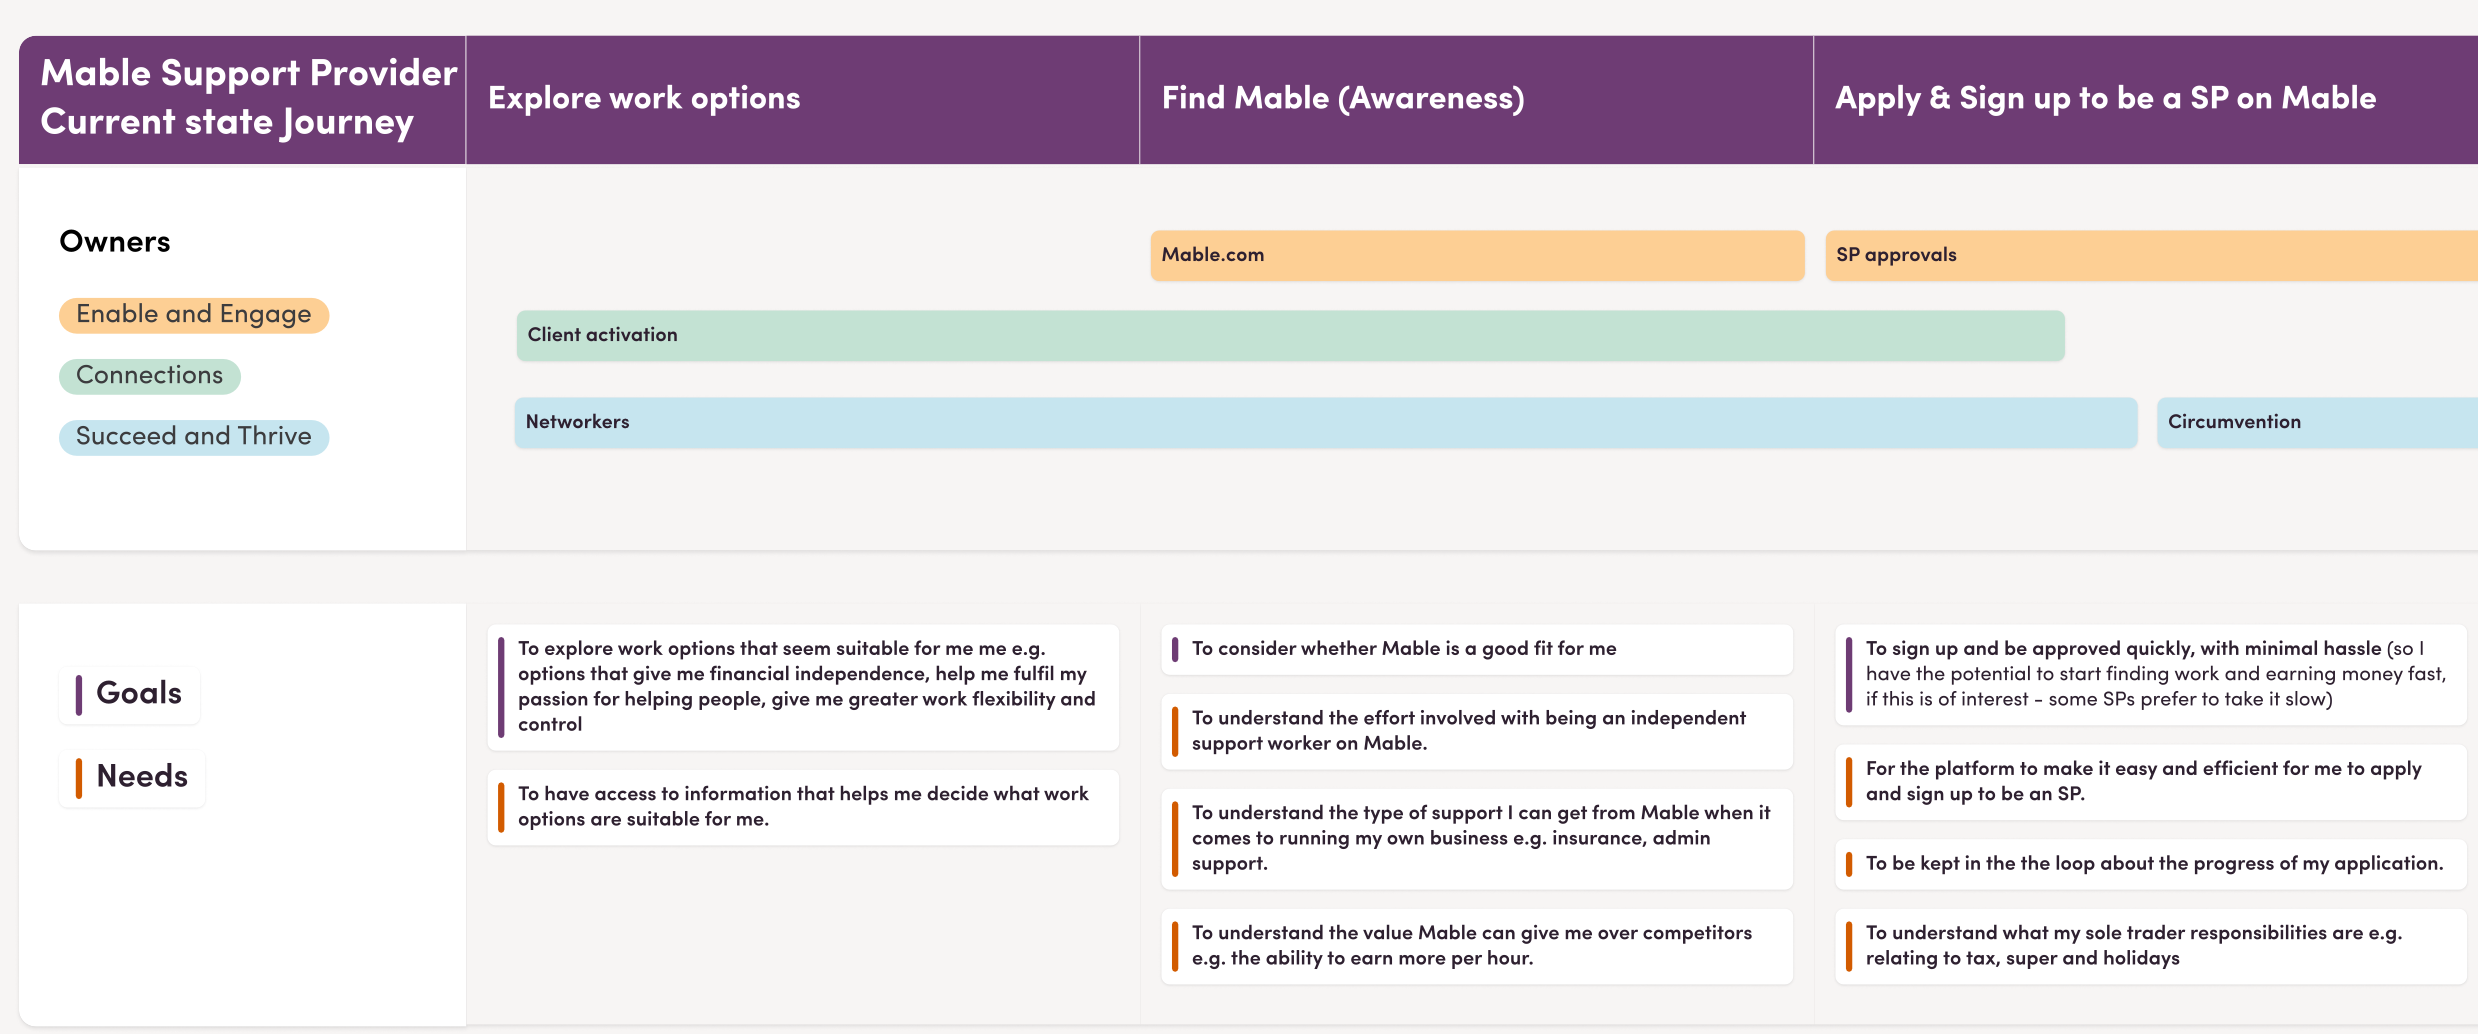The height and width of the screenshot is (1034, 2478).
Task: Click the Networkers blue bar
Action: [1326, 422]
